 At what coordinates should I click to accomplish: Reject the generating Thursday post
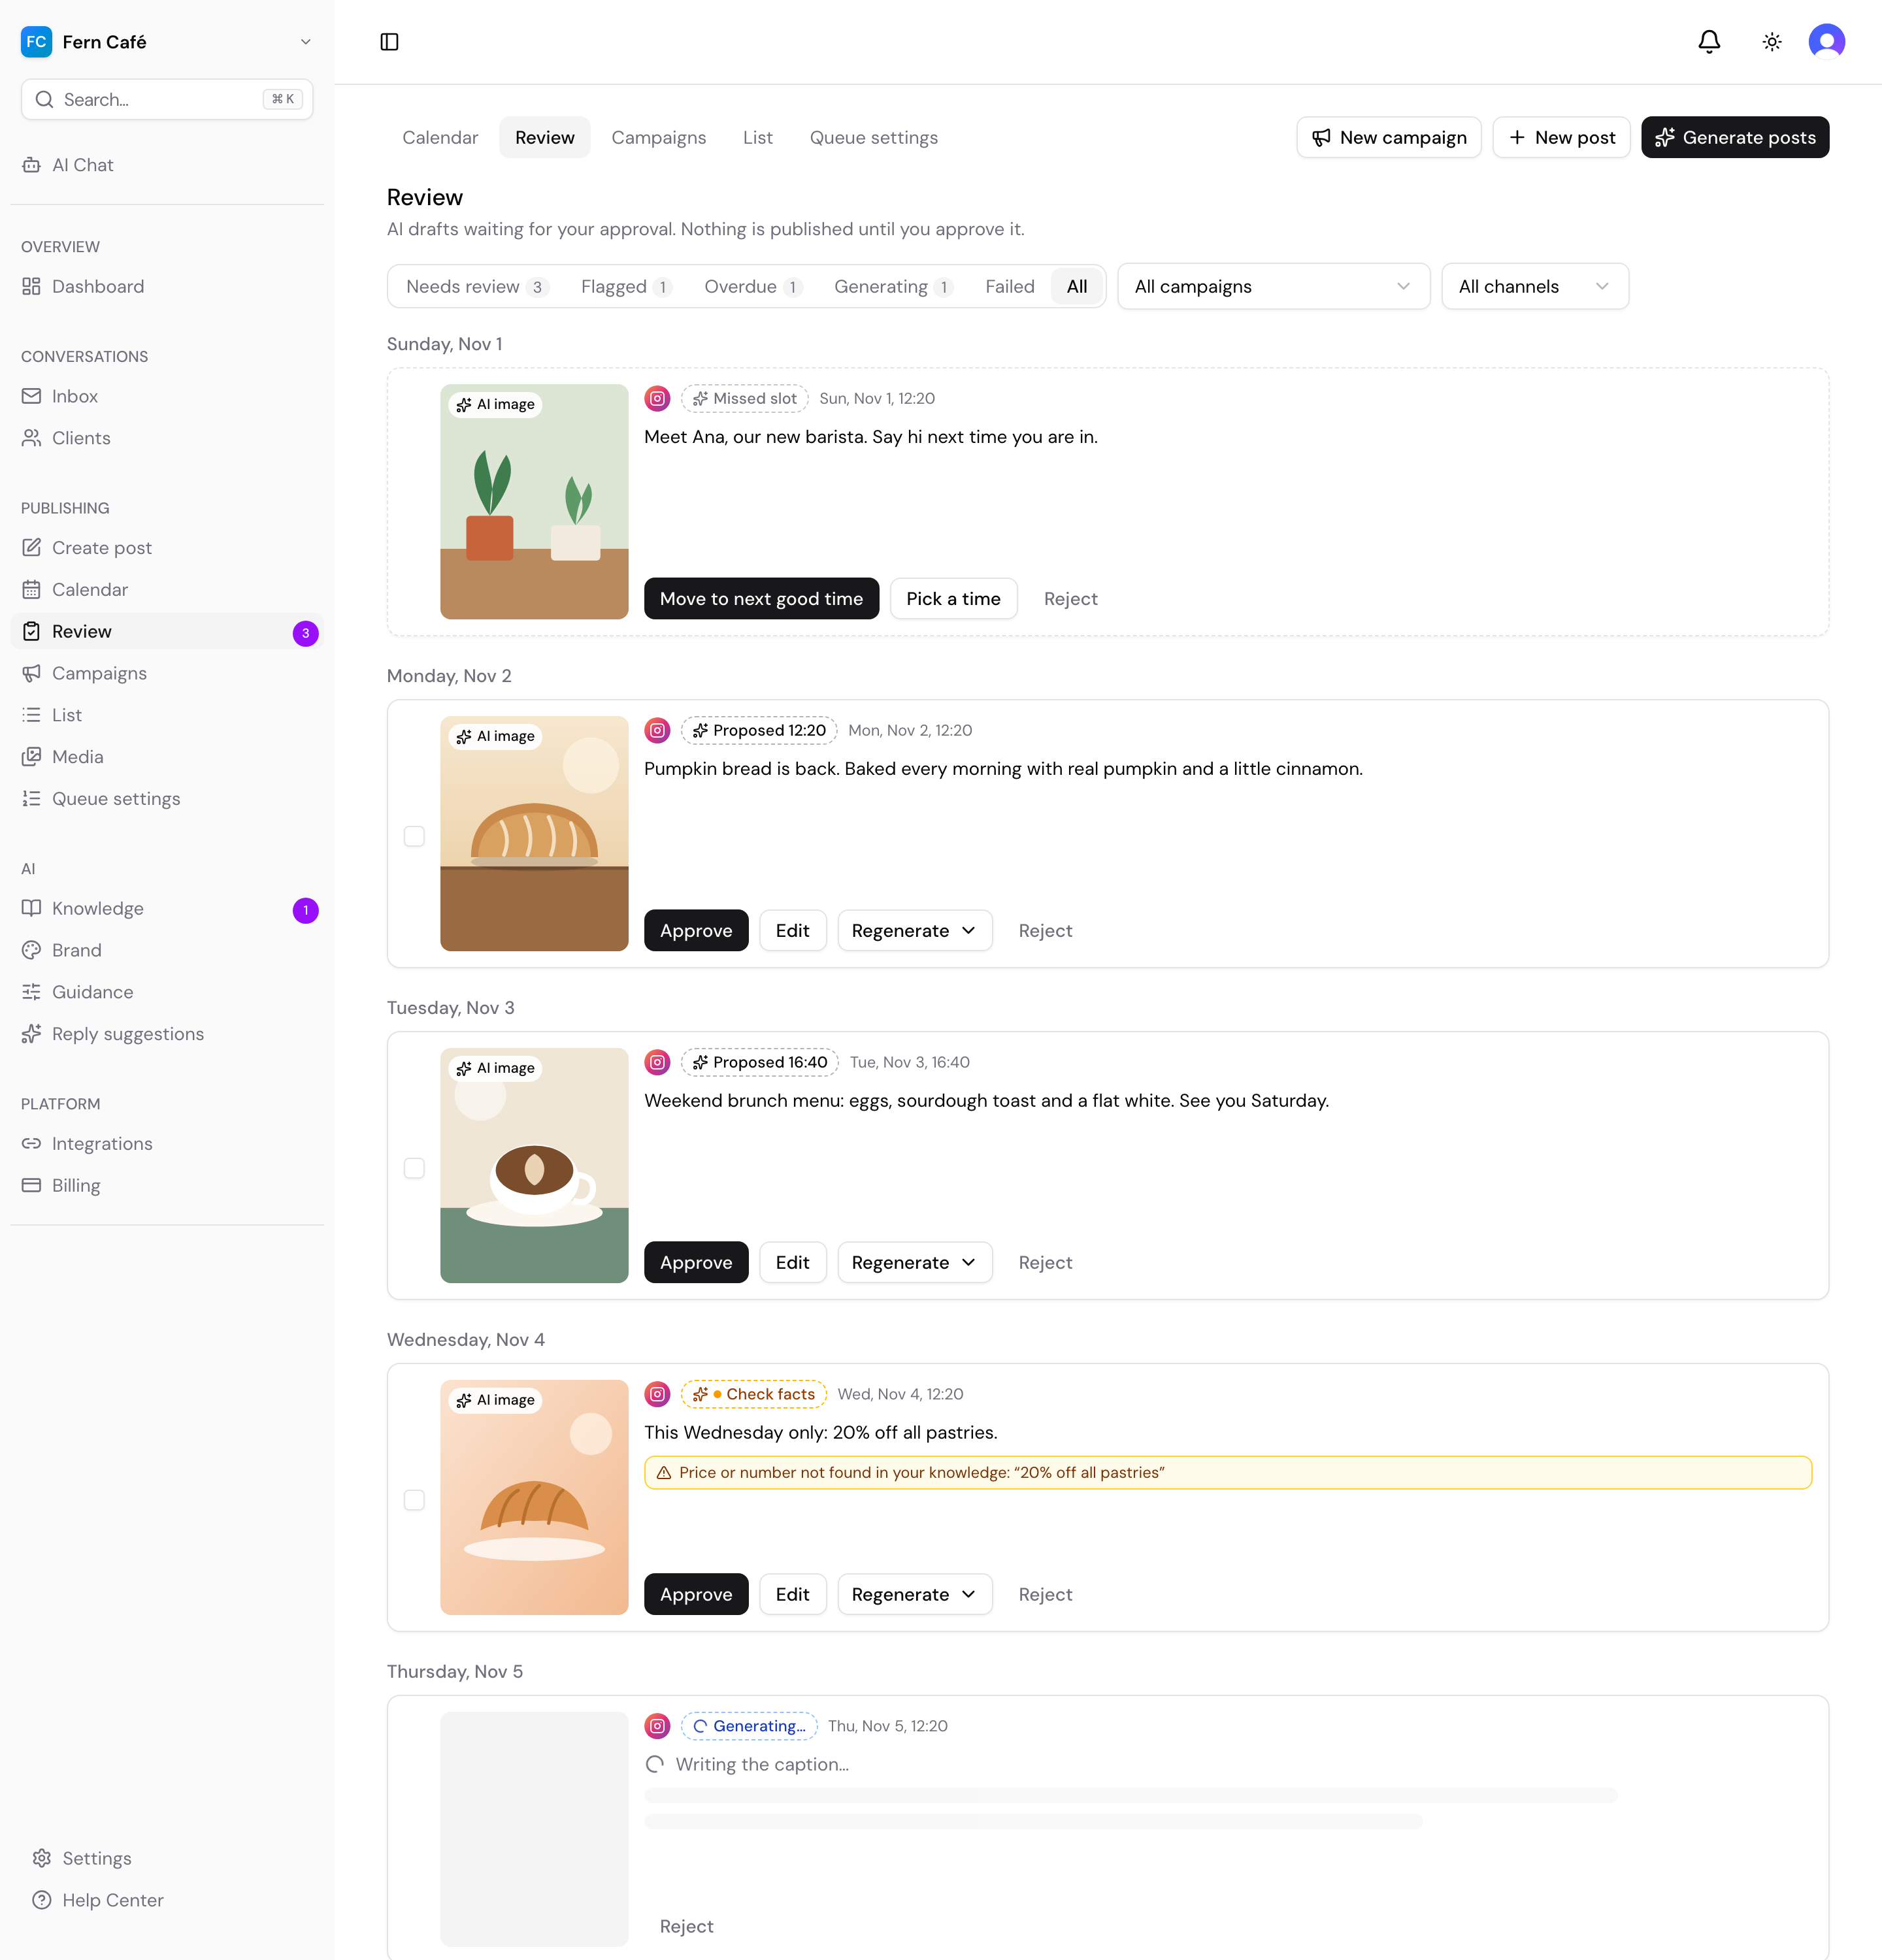686,1927
